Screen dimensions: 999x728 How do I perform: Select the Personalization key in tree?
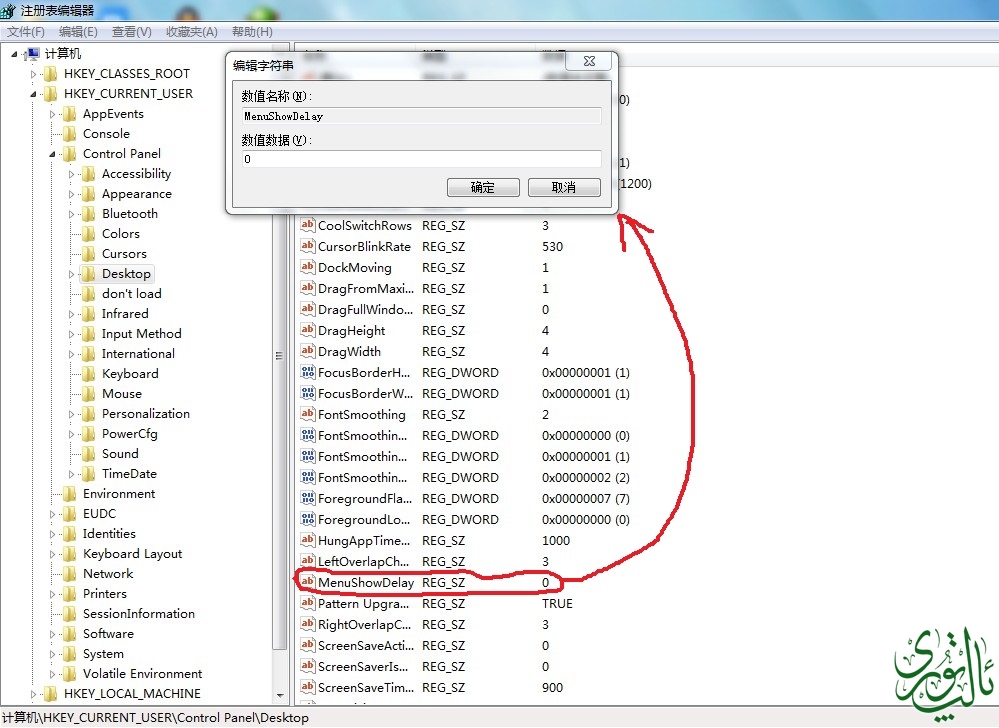pyautogui.click(x=145, y=414)
